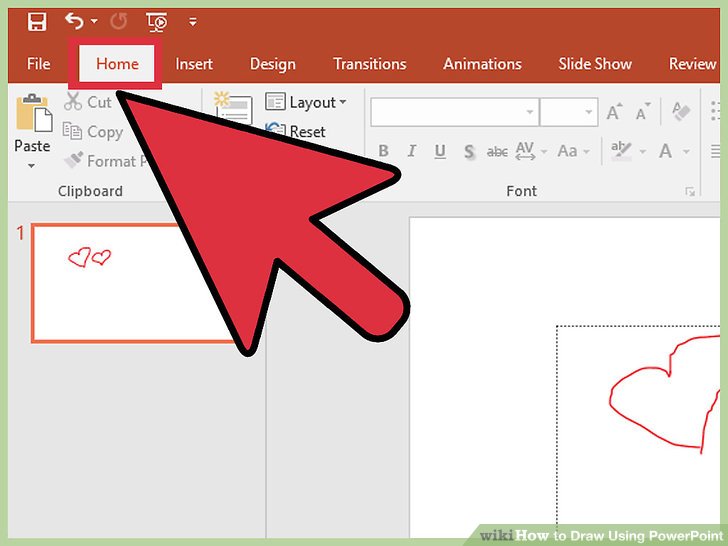Toggle Italic text formatting

[x=411, y=152]
